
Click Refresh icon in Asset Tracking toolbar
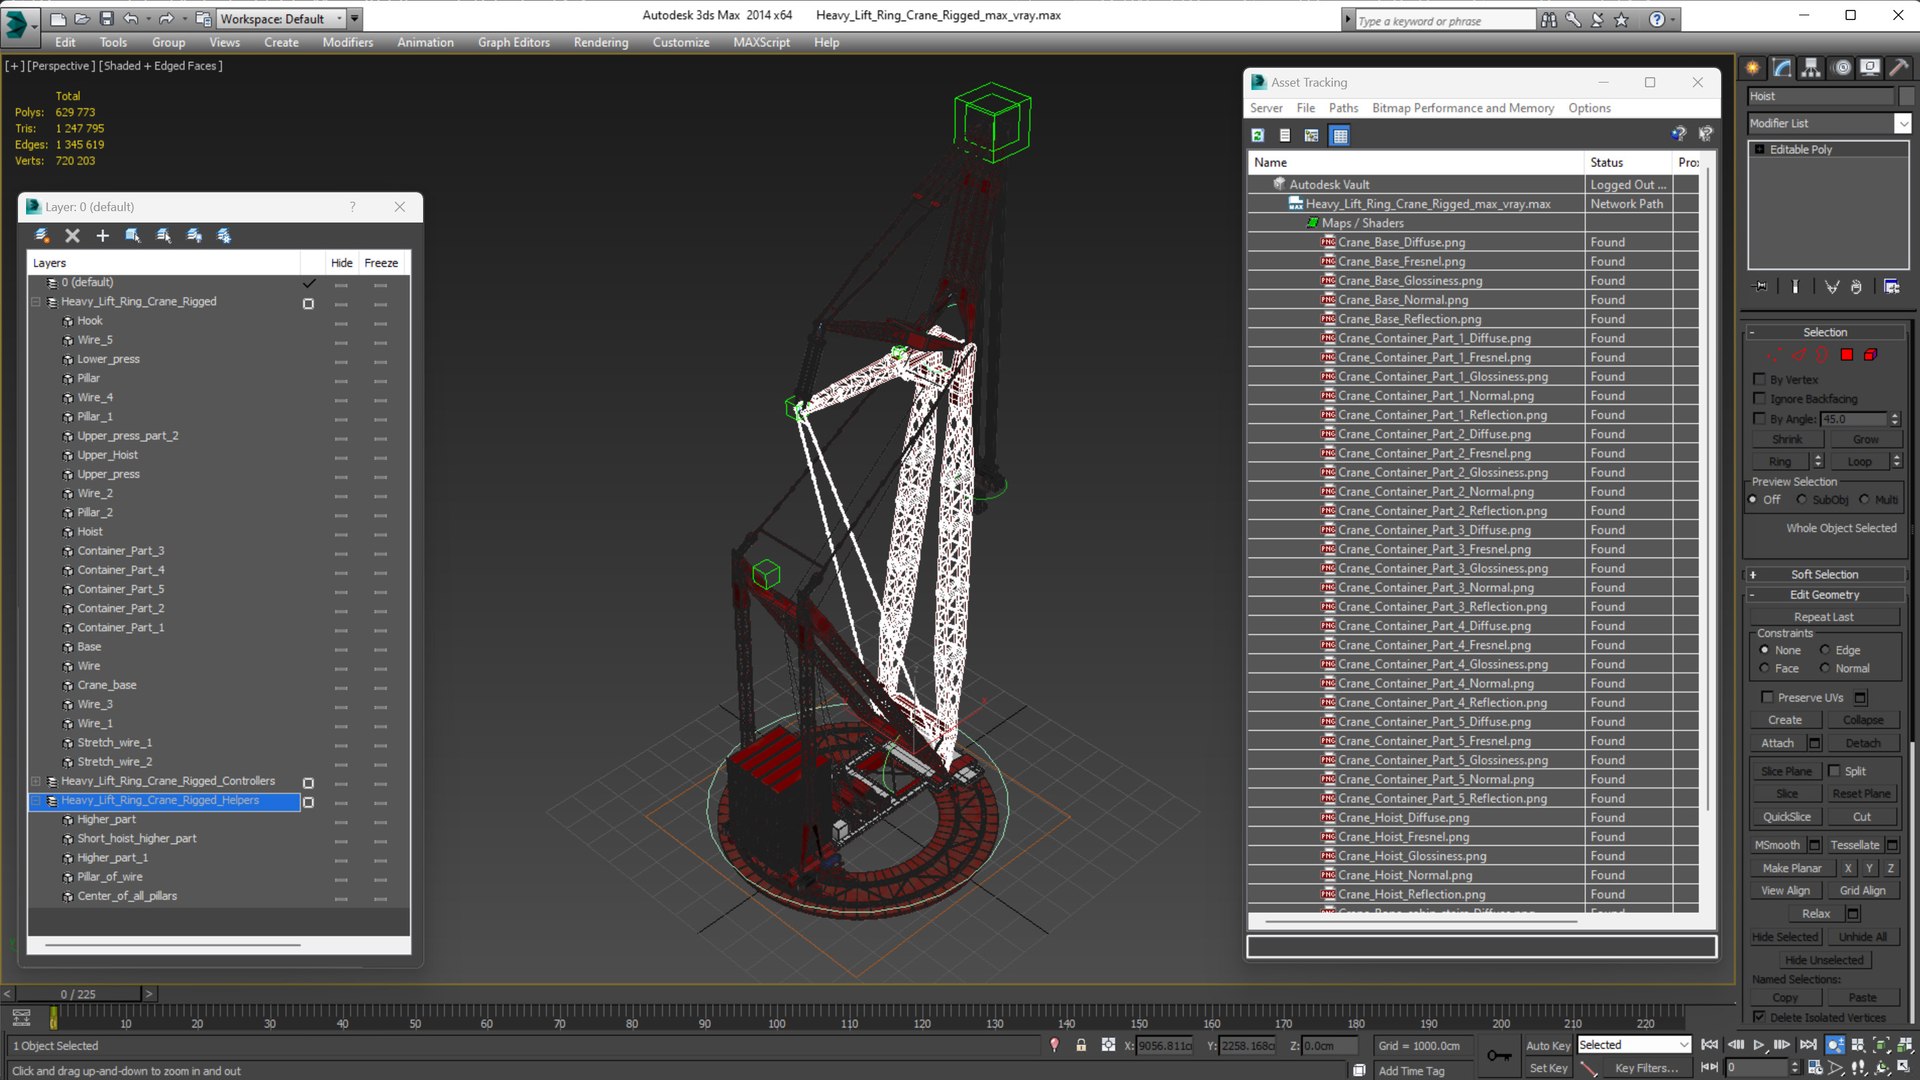(x=1258, y=135)
